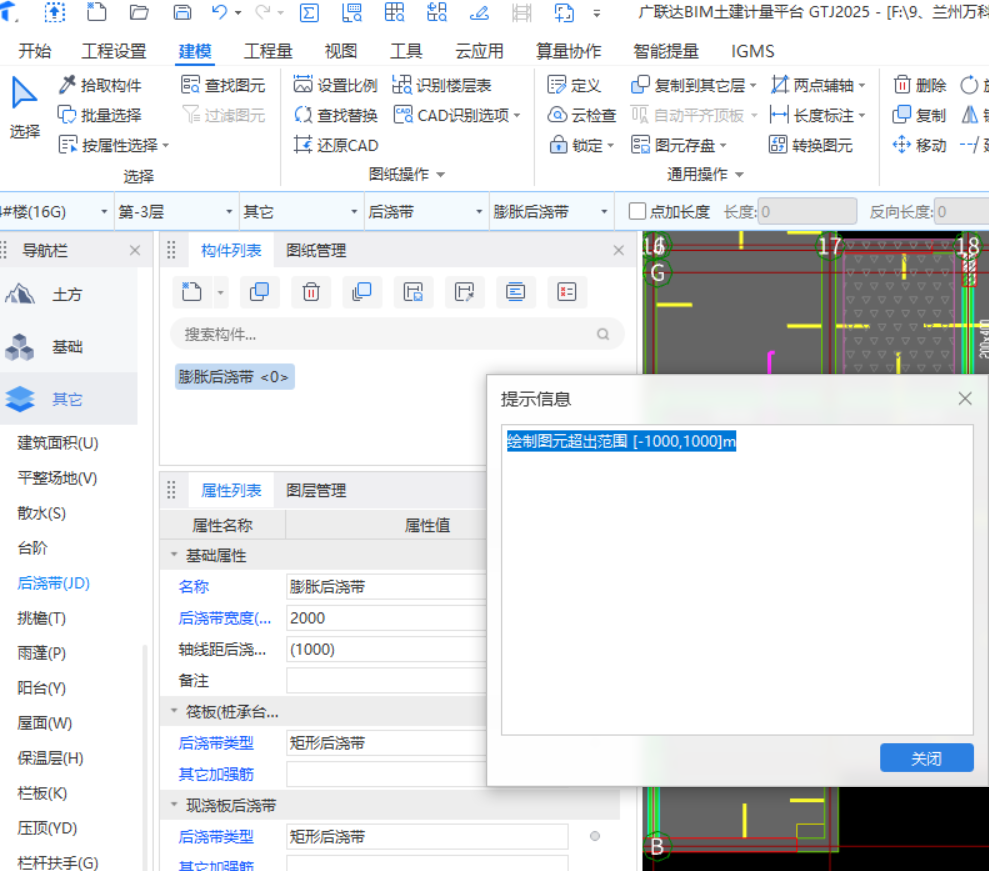Click the 名称 value field 膨胀后浇带
989x871 pixels.
coord(386,587)
